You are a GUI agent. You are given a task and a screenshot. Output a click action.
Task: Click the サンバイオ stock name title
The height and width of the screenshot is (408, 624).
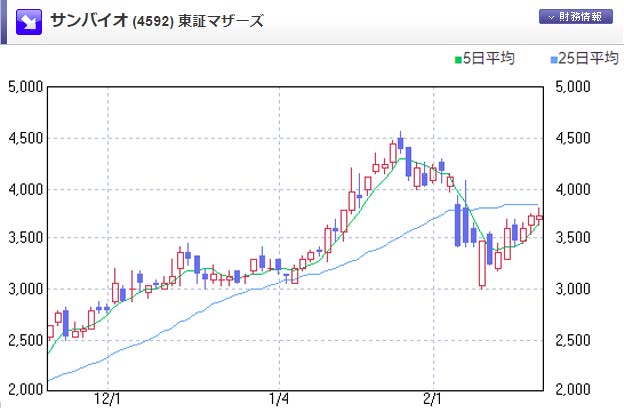click(x=89, y=20)
